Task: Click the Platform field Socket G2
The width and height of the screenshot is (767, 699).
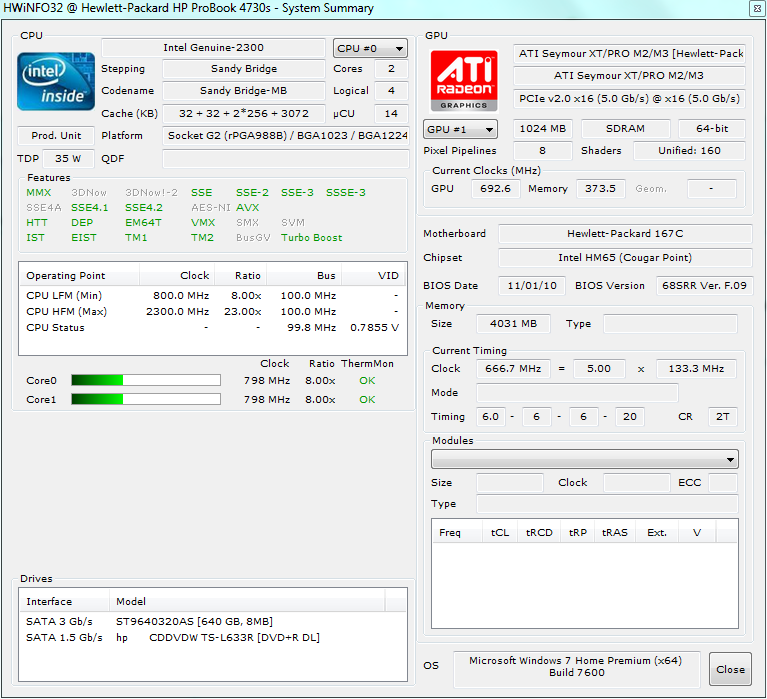Action: (286, 135)
